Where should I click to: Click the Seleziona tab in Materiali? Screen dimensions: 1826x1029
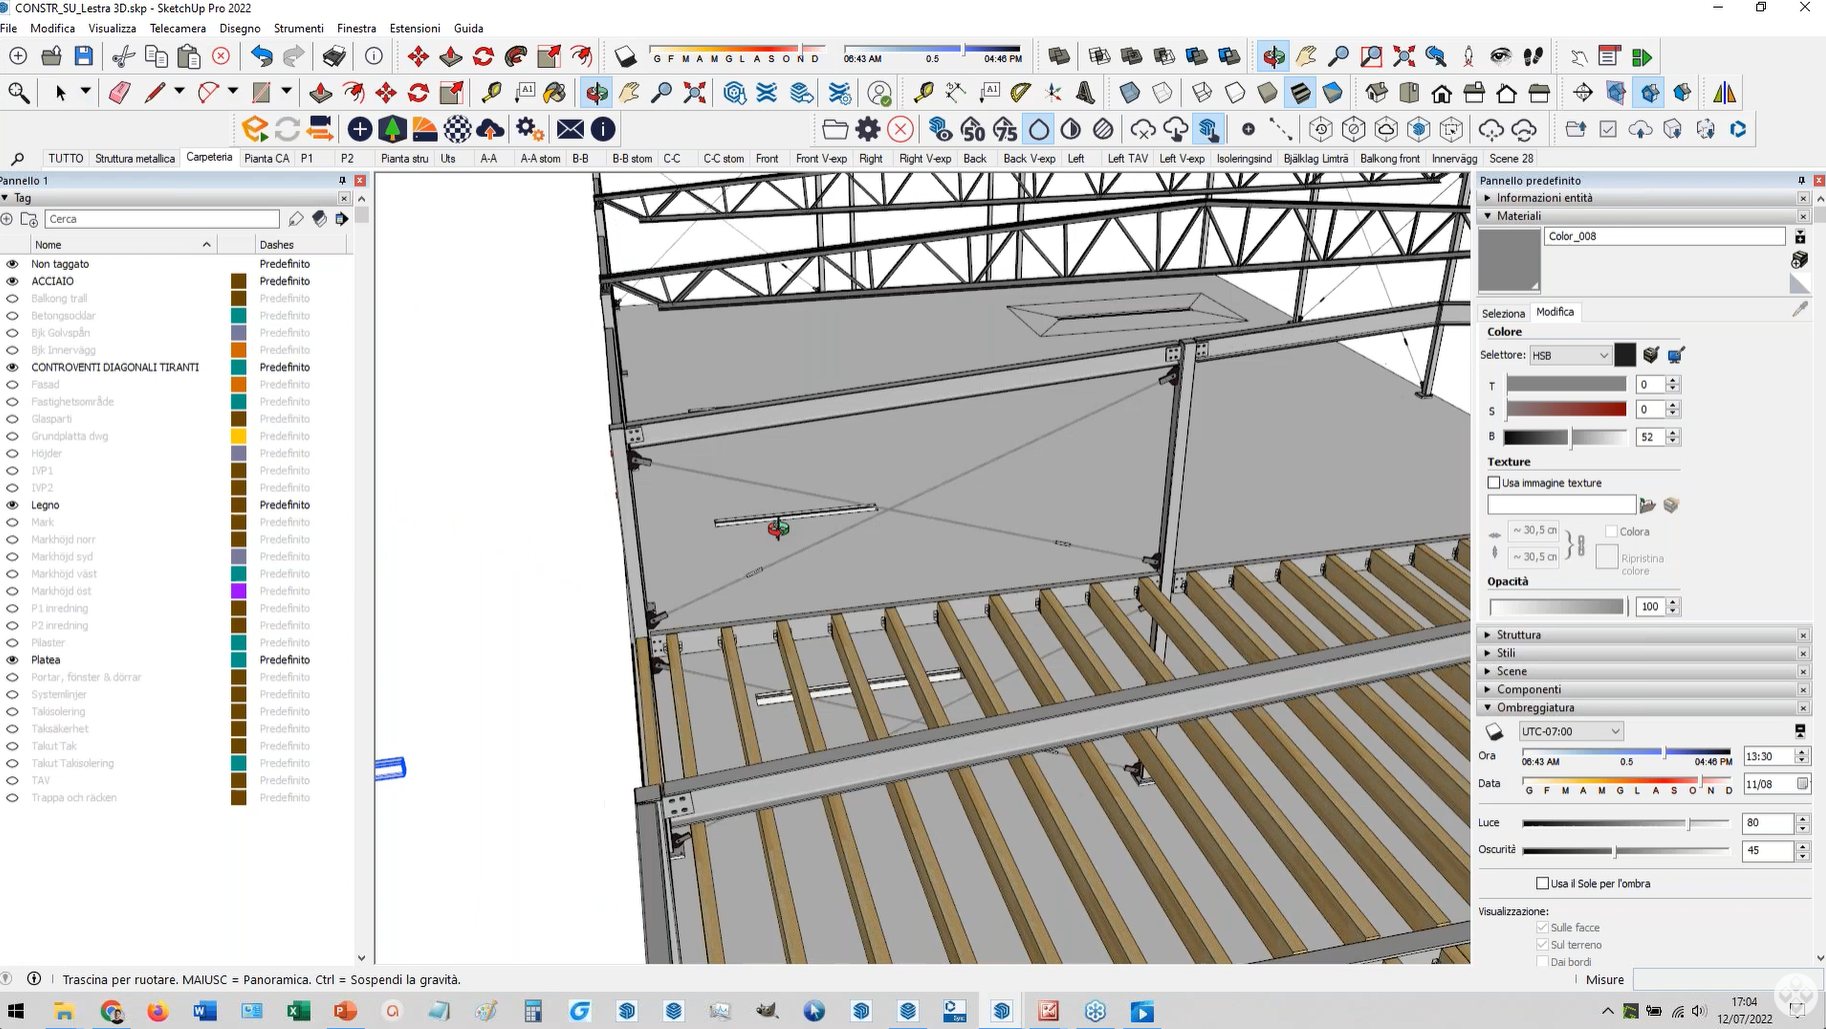[x=1502, y=313]
